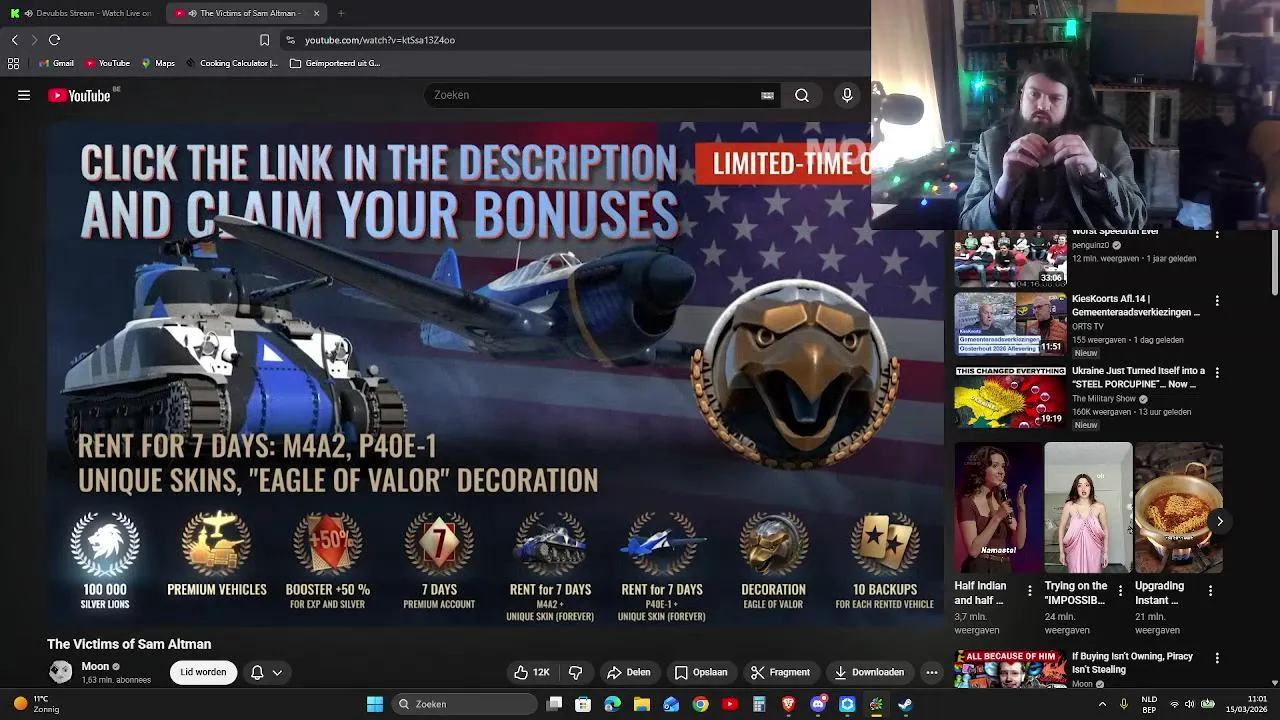Open options for Ukraine STEEL PORCUPINE video
The height and width of the screenshot is (720, 1280).
coord(1217,372)
